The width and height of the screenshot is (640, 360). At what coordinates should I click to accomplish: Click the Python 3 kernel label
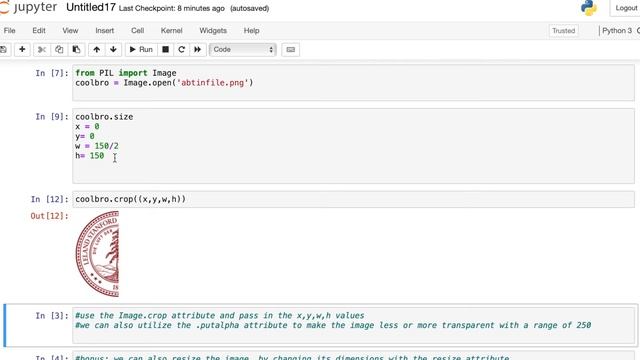point(617,31)
